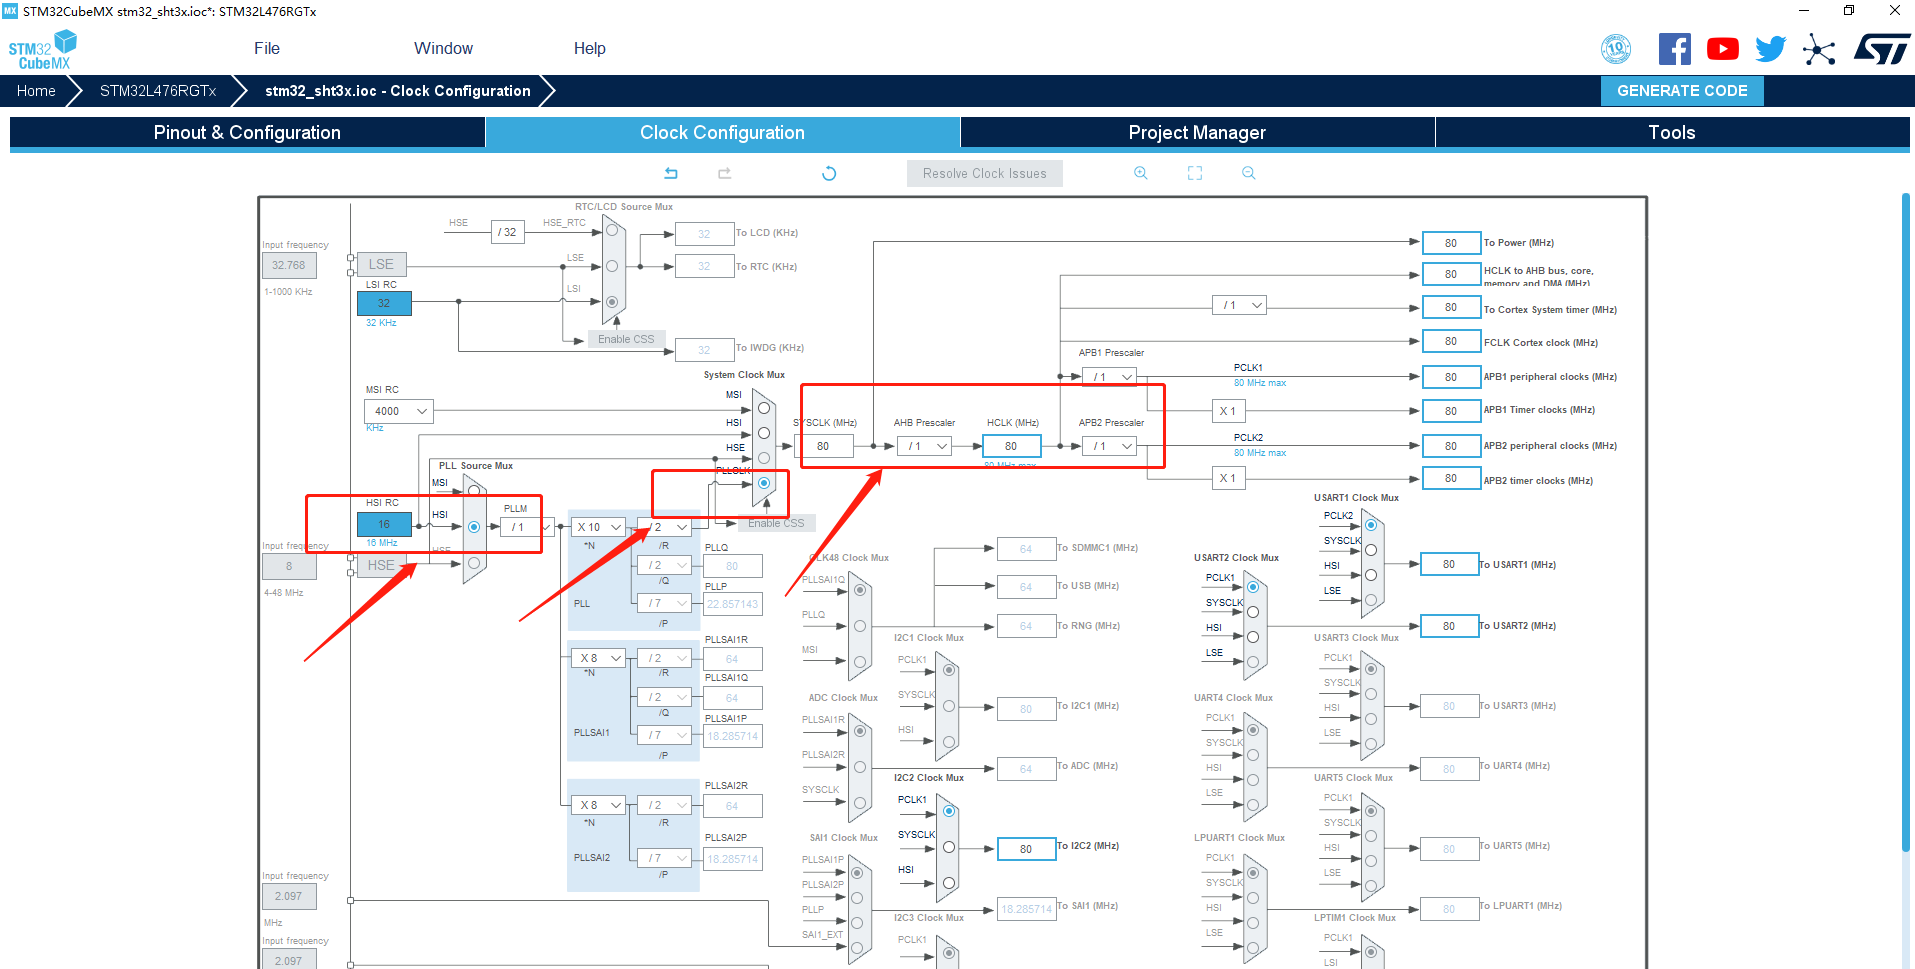Select PCLK2 in USART1 Clock Mux
Image resolution: width=1915 pixels, height=969 pixels.
[x=1371, y=525]
